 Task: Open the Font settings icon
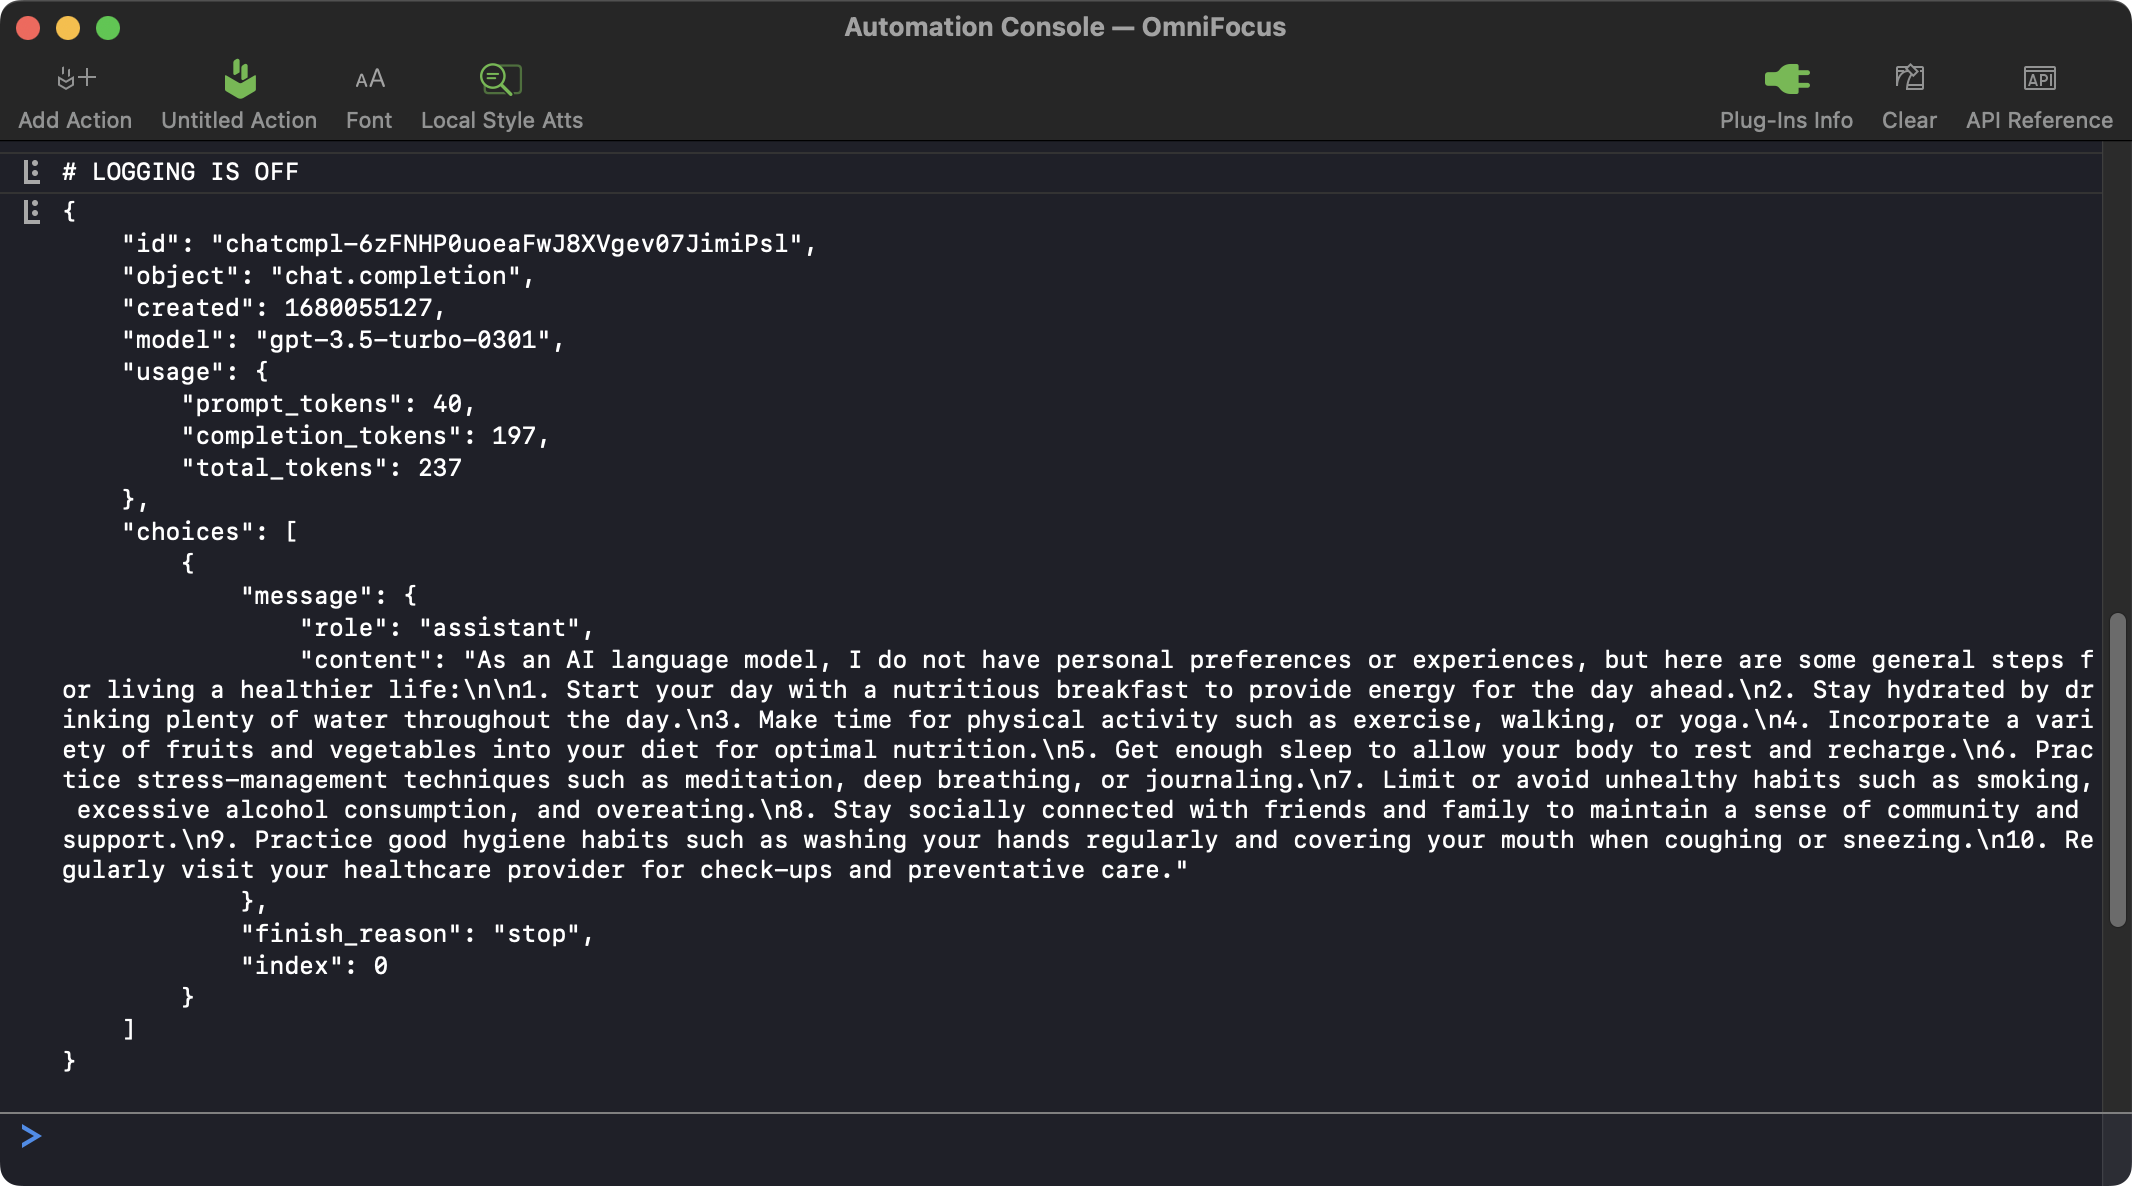pos(369,79)
